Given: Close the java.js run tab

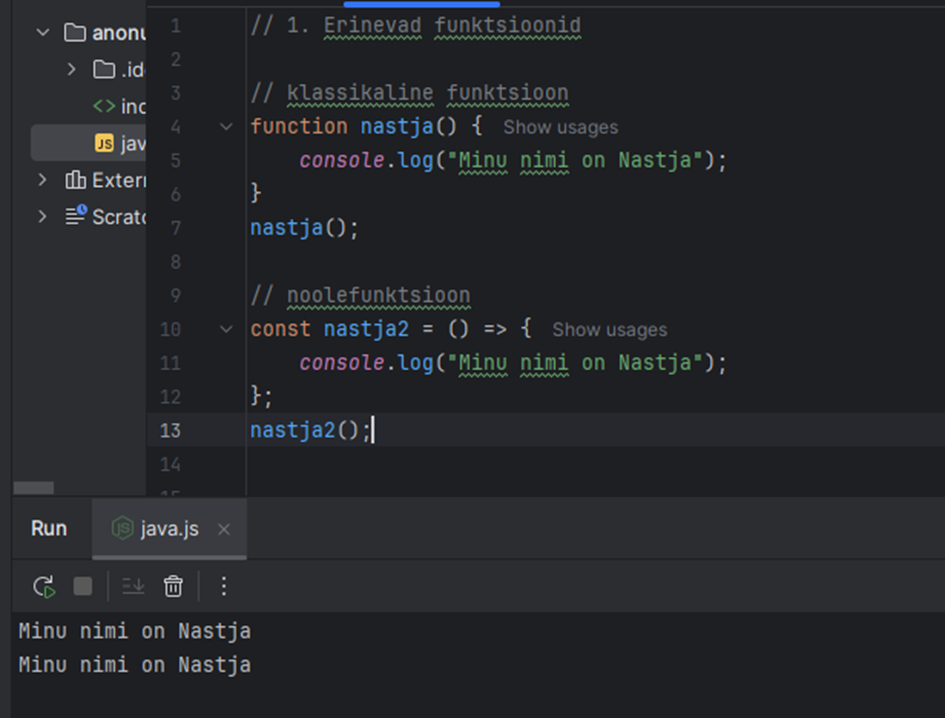Looking at the screenshot, I should pyautogui.click(x=224, y=530).
